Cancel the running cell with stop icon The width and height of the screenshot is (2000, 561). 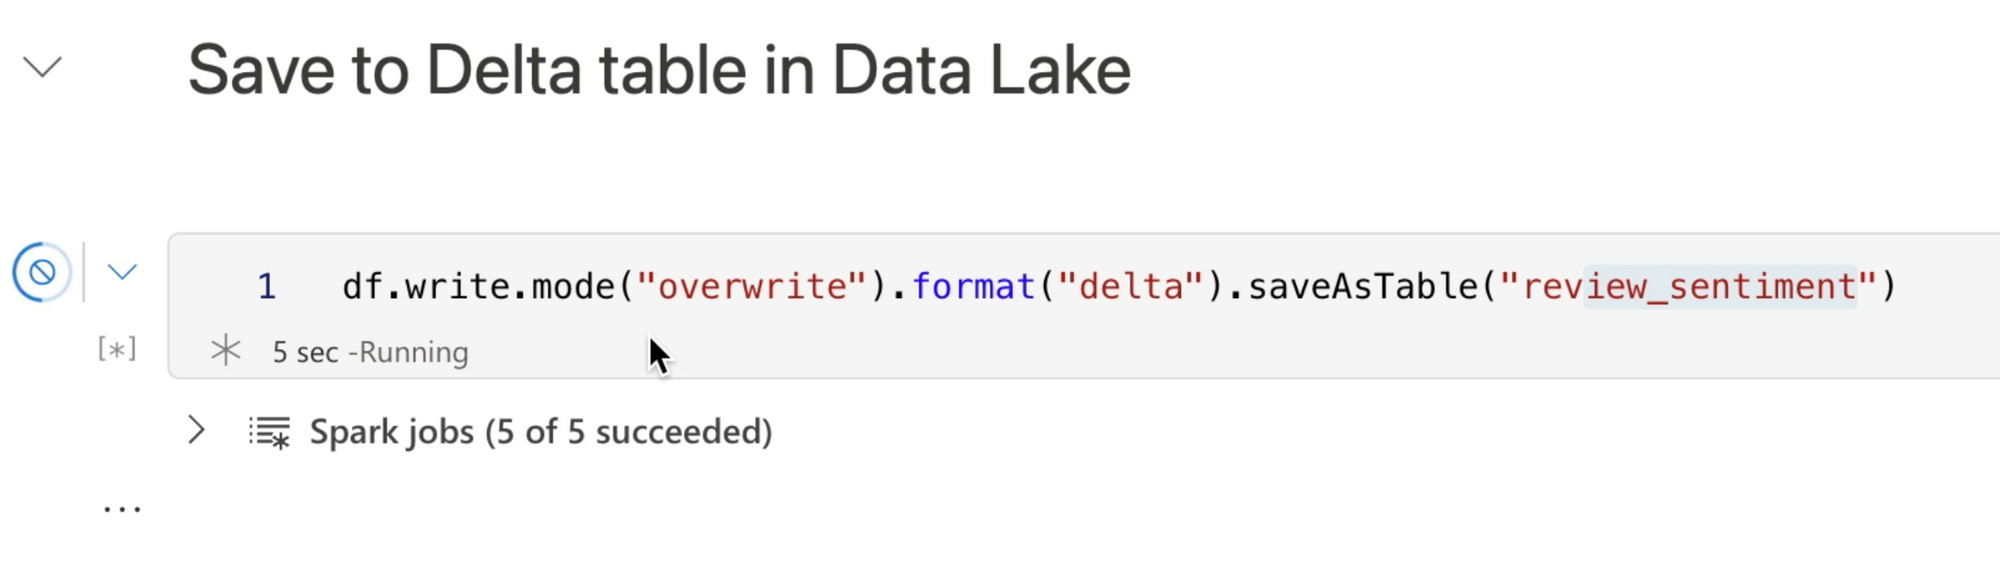tap(42, 272)
